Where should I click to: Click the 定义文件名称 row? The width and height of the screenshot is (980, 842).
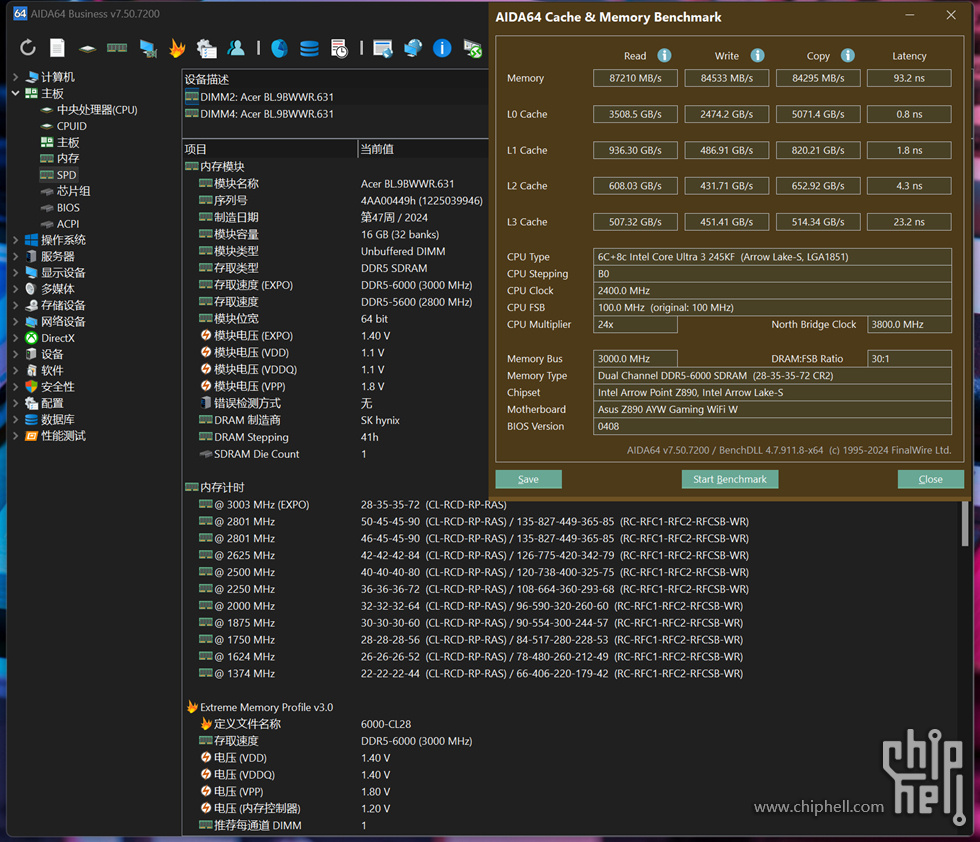pyautogui.click(x=306, y=724)
